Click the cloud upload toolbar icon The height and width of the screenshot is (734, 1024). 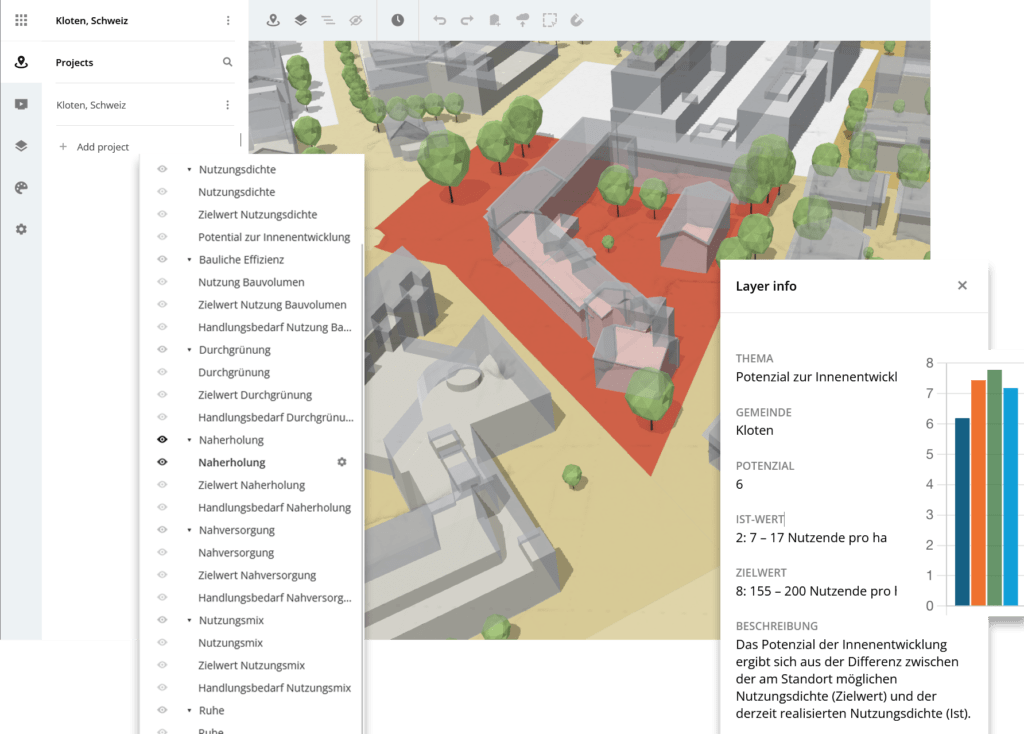[x=522, y=20]
